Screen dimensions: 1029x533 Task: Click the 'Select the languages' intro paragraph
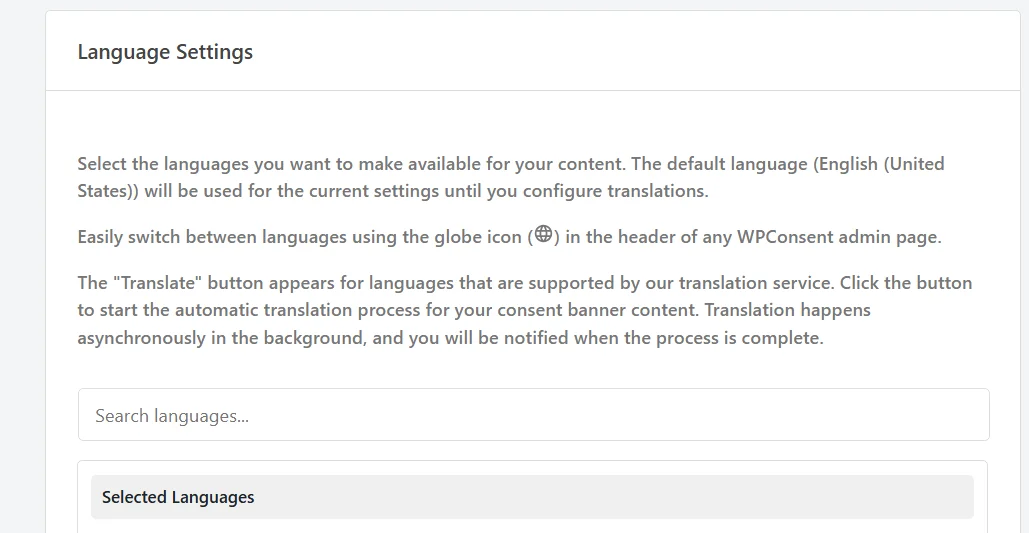pyautogui.click(x=511, y=177)
